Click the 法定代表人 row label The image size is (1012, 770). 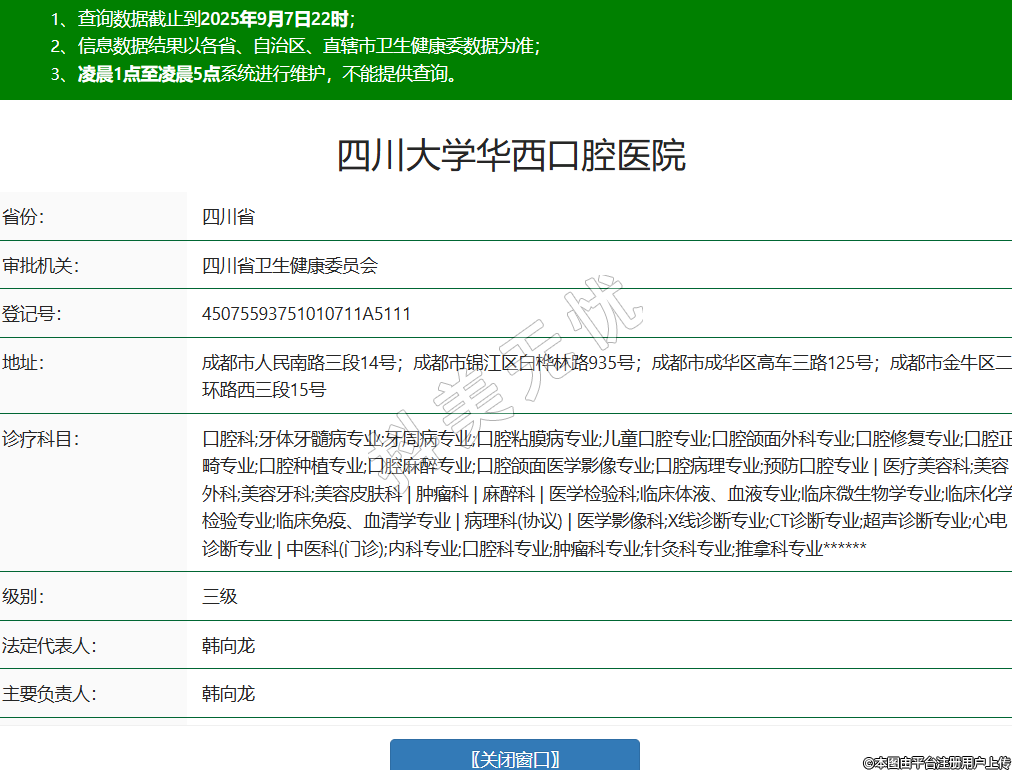click(x=49, y=645)
